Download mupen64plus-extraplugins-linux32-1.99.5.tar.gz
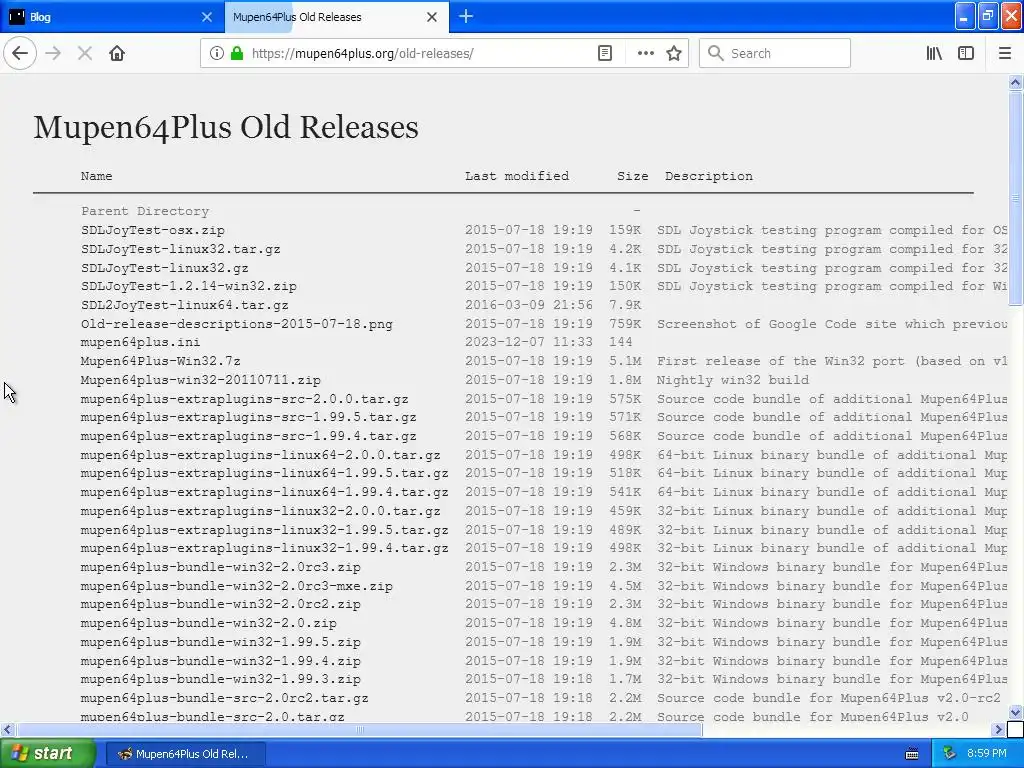This screenshot has height=768, width=1024. click(x=264, y=530)
